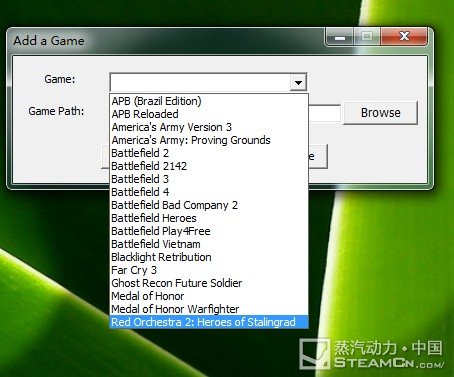Screen dimensions: 454x377
Task: Choose APB Reloaded in the dropdown
Action: pos(209,114)
